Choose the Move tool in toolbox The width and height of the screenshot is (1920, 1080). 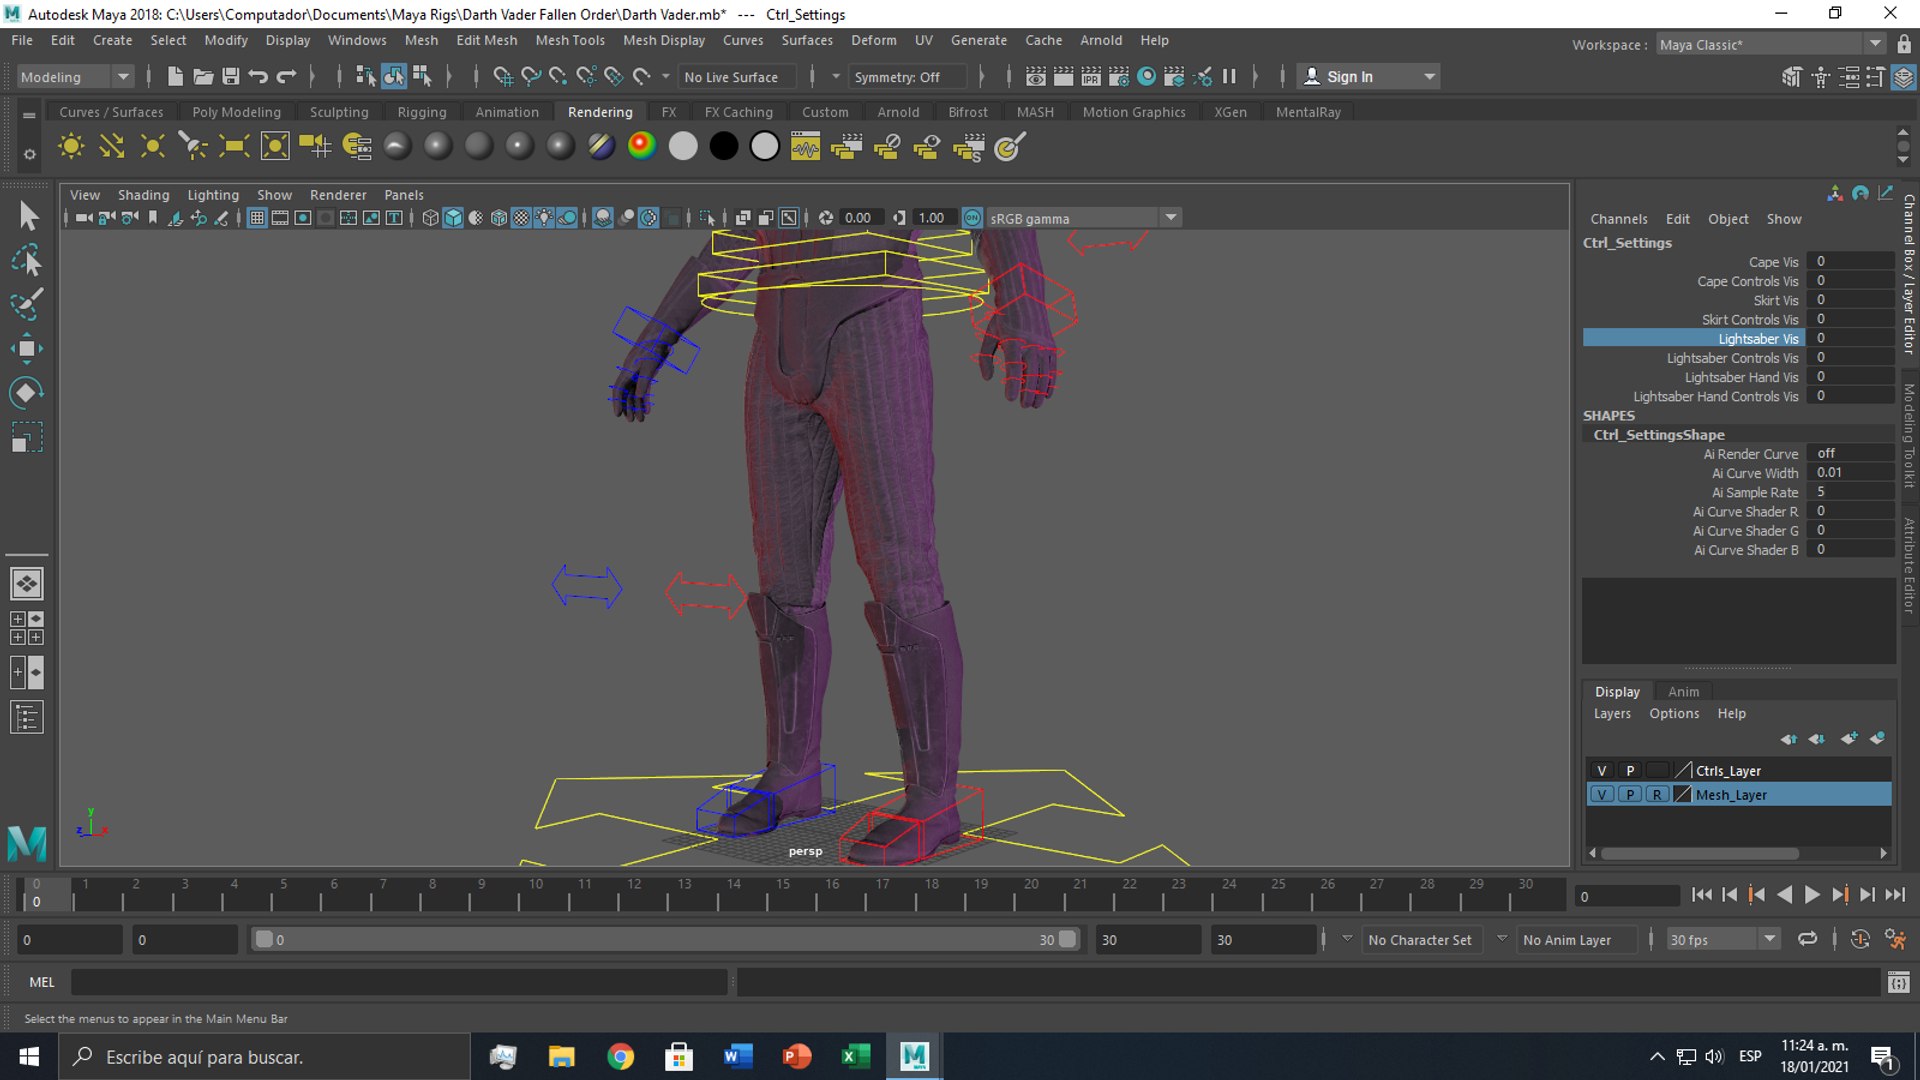click(27, 348)
